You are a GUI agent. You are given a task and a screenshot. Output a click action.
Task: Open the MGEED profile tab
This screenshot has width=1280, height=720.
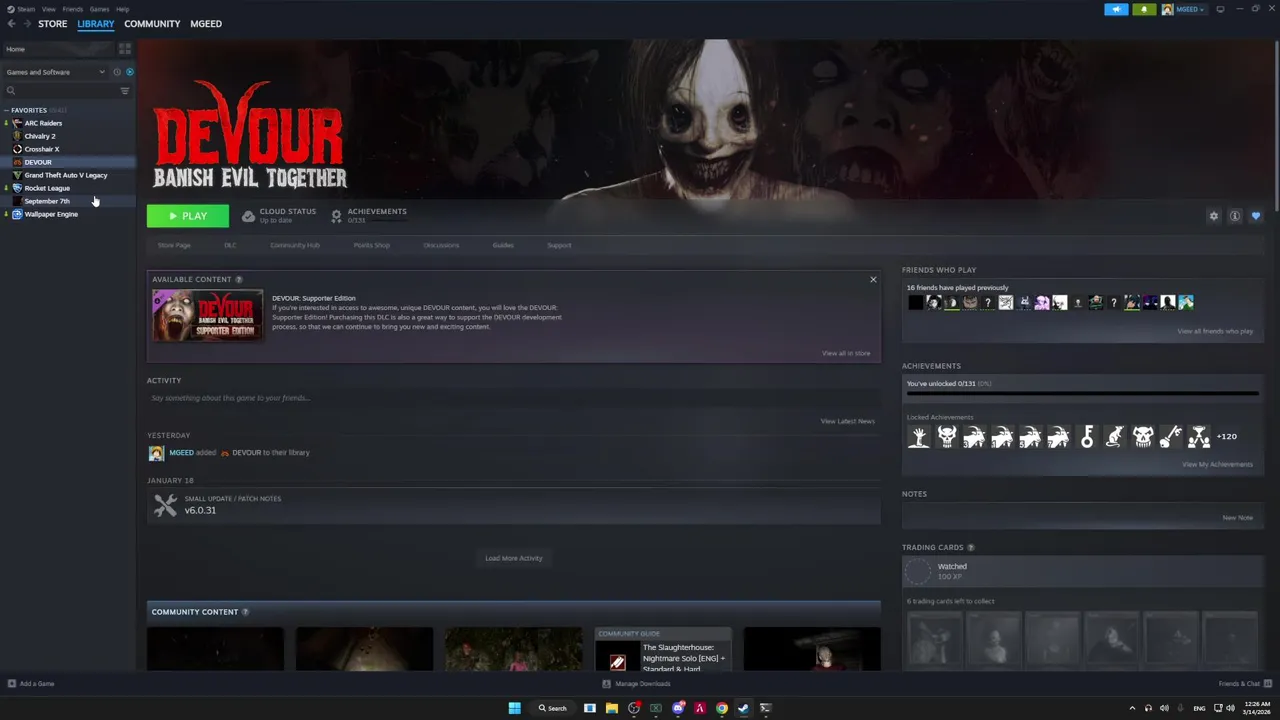click(206, 24)
